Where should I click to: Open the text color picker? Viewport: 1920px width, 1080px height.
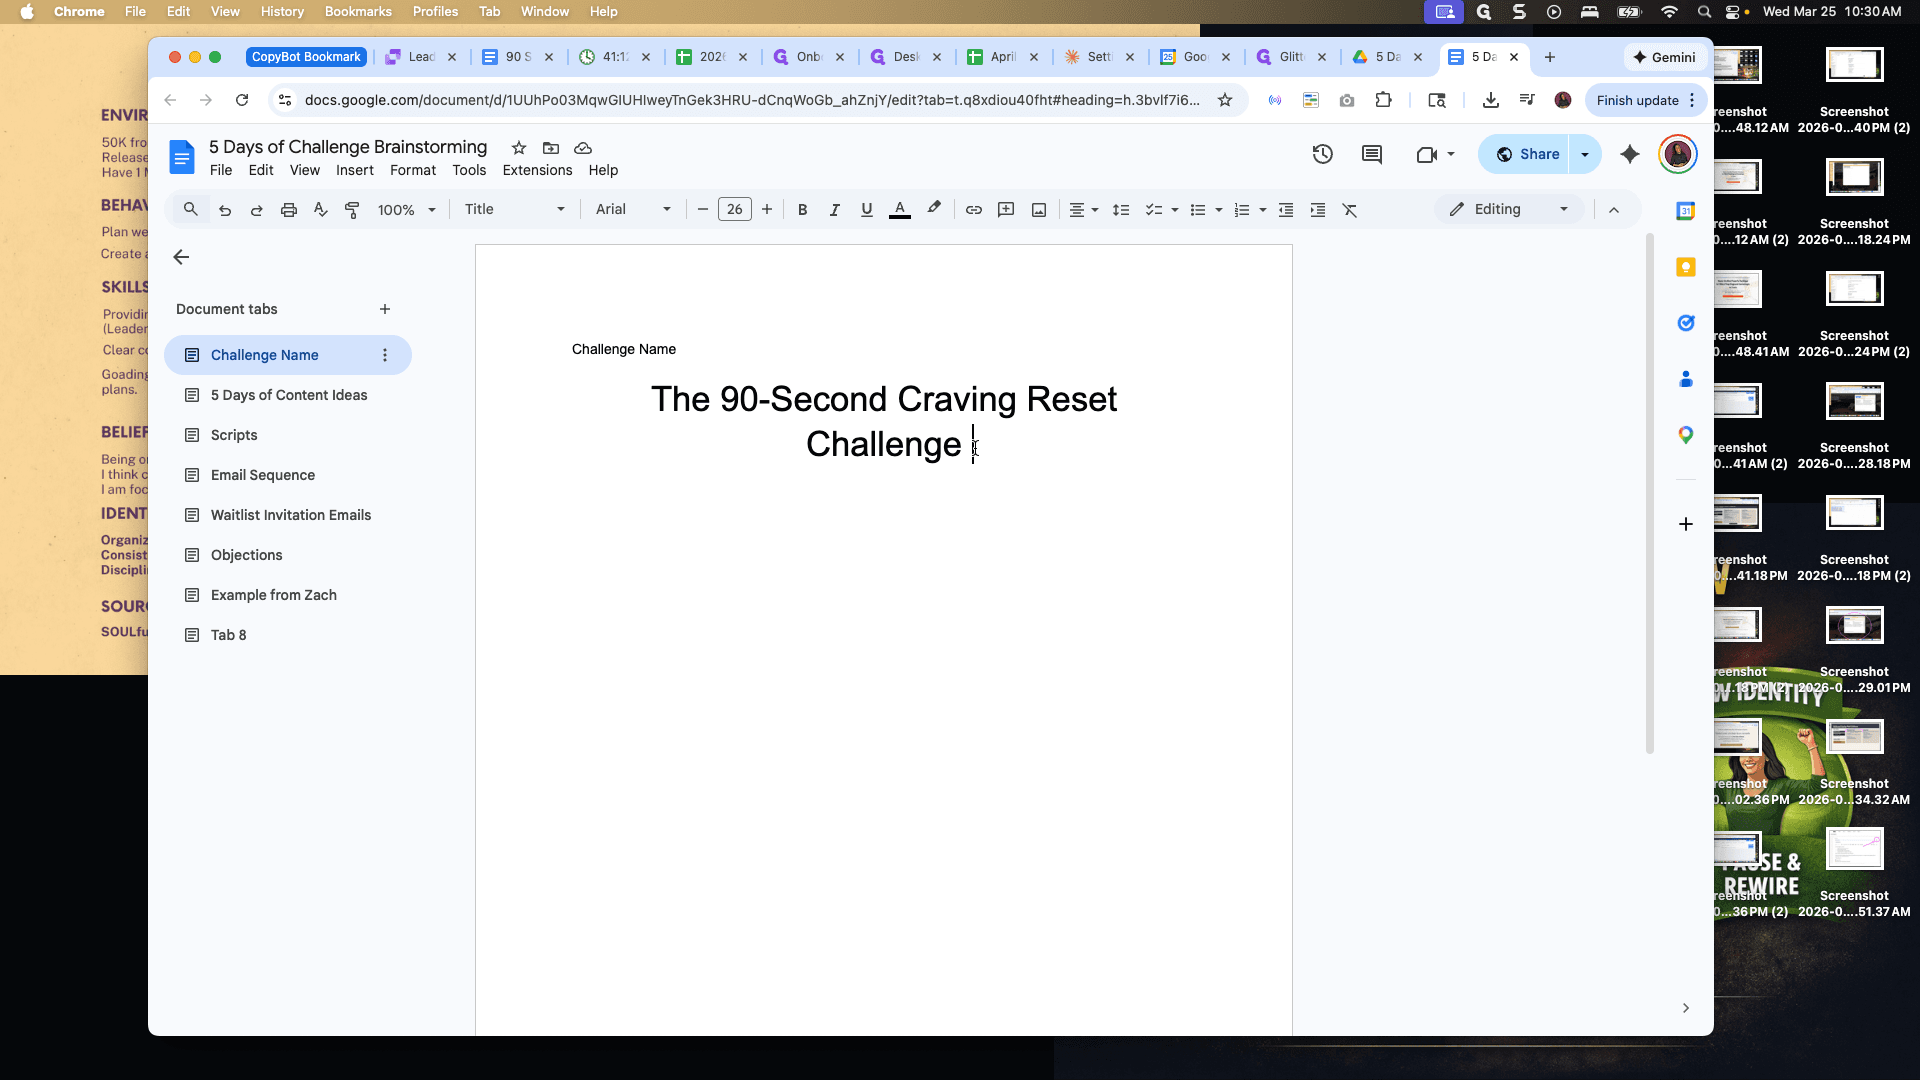pyautogui.click(x=900, y=210)
